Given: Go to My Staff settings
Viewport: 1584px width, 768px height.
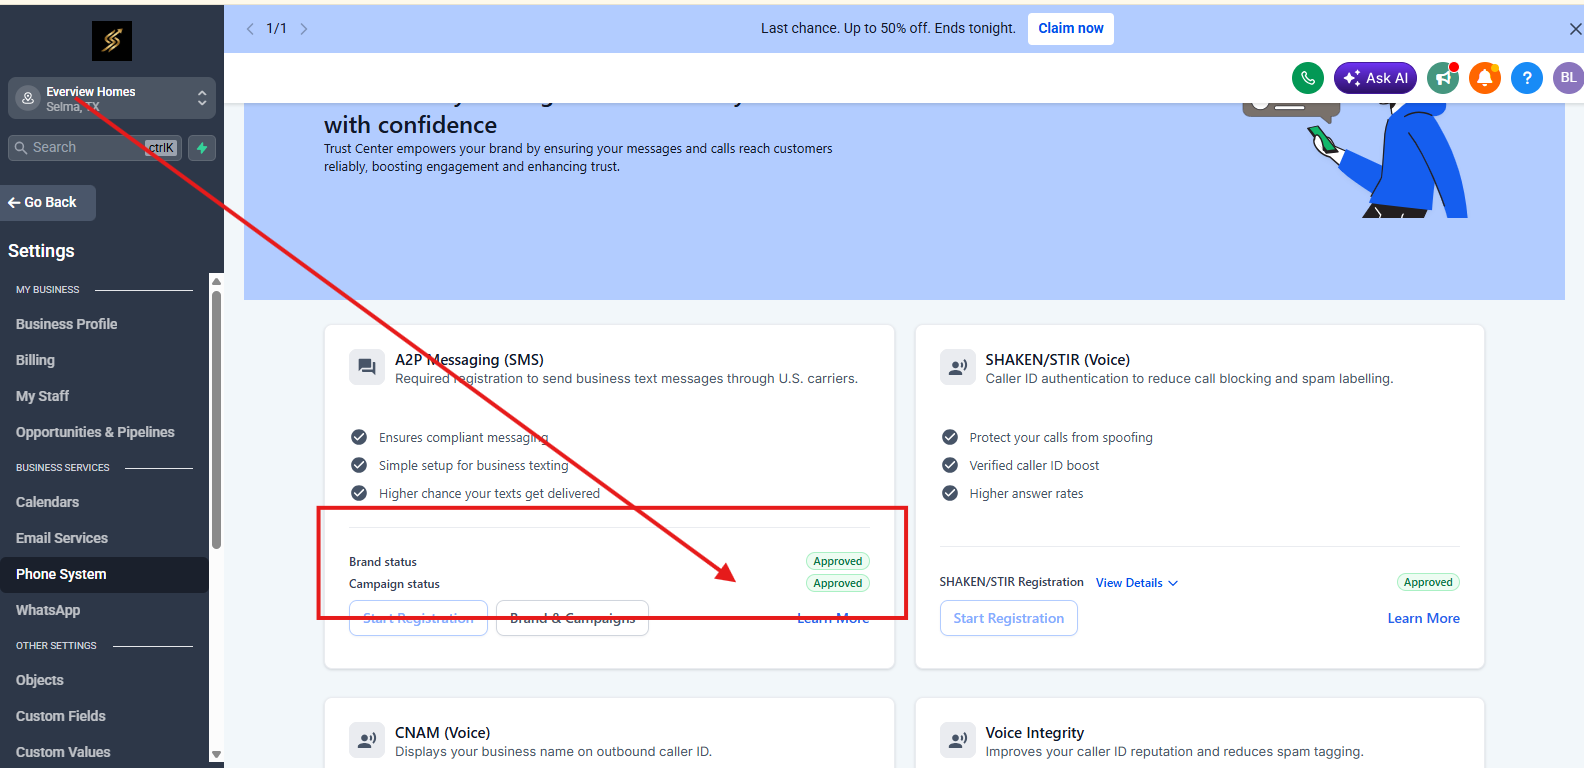Looking at the screenshot, I should (42, 396).
